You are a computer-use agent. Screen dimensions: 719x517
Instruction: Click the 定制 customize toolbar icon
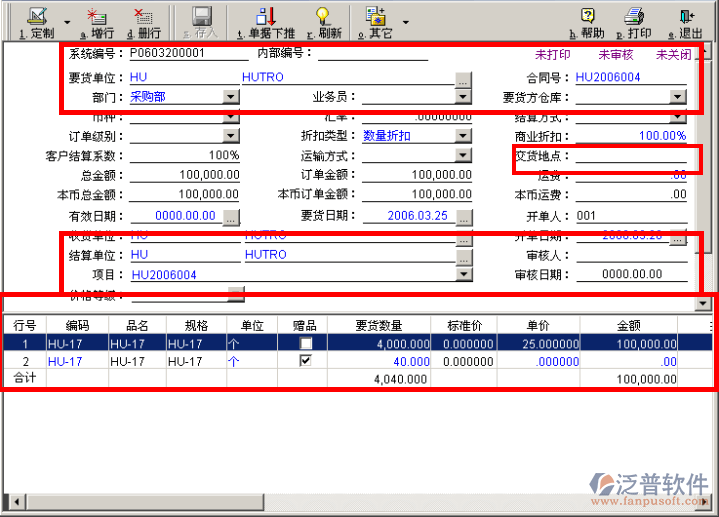click(x=36, y=17)
